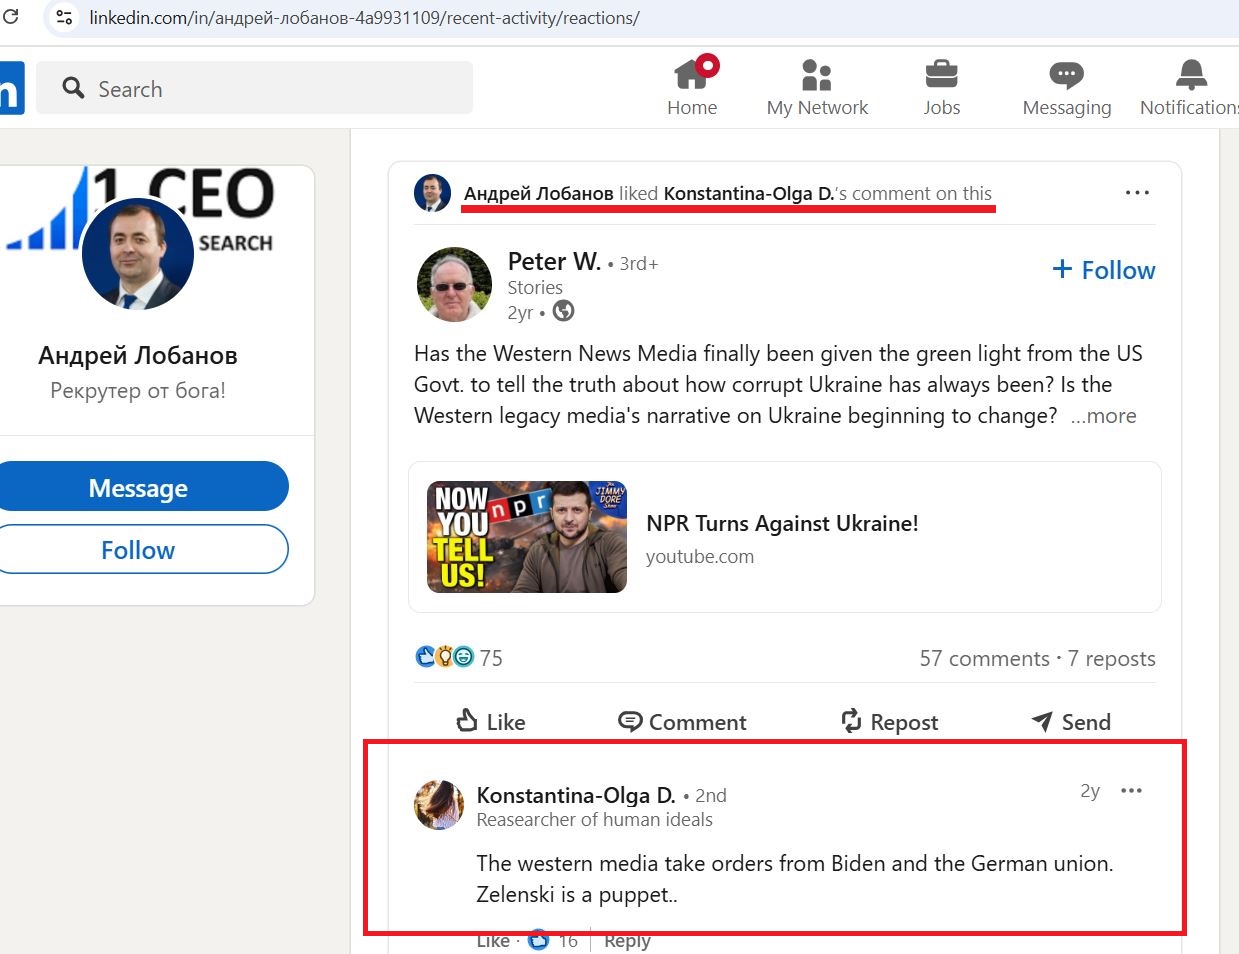Open the comment options three-dot menu
The width and height of the screenshot is (1239, 954).
[x=1131, y=790]
